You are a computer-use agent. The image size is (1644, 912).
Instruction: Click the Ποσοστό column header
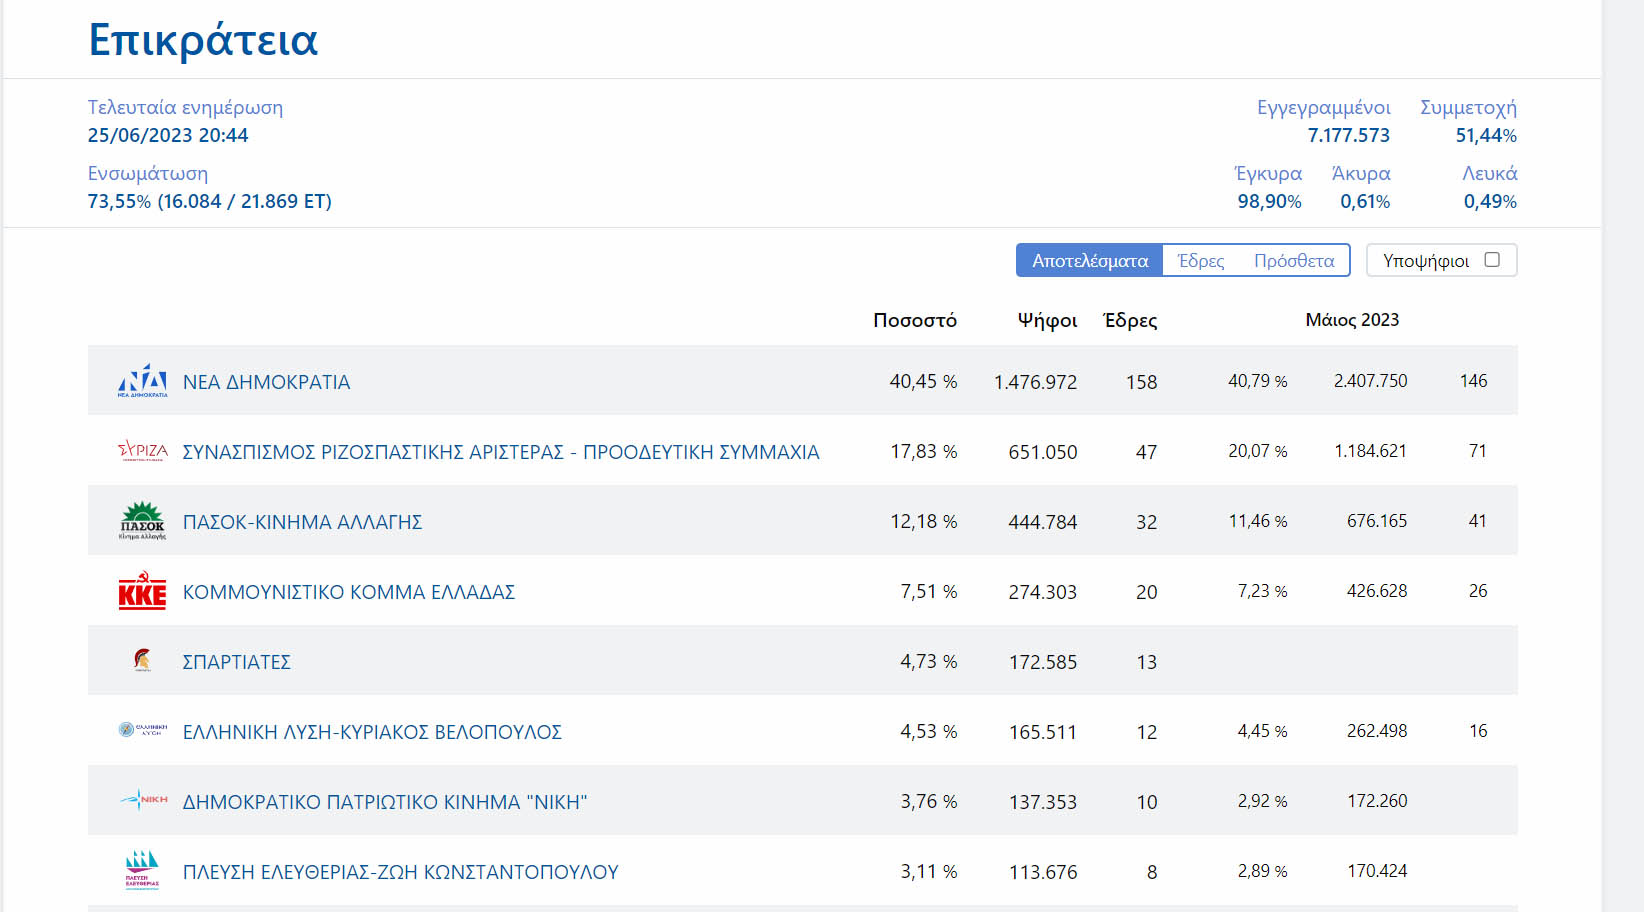(x=914, y=320)
